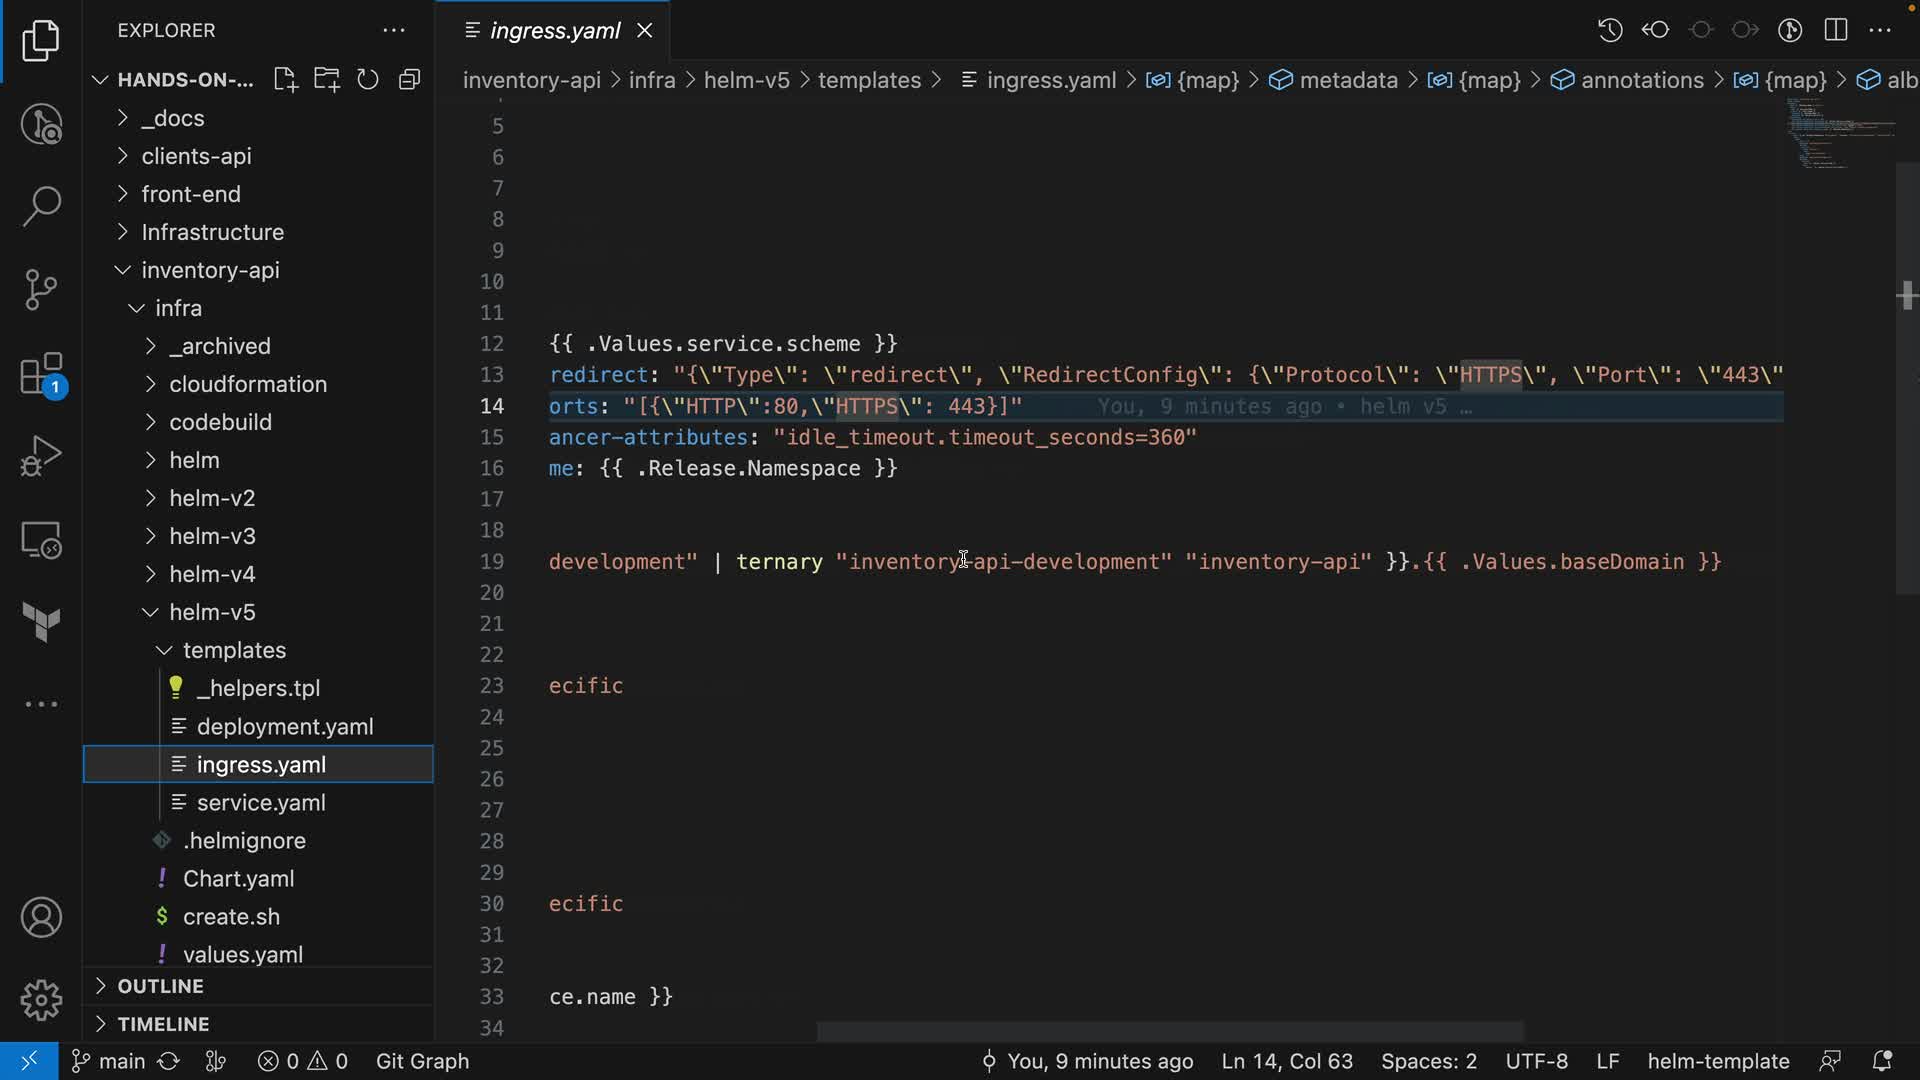The height and width of the screenshot is (1080, 1920).
Task: Refresh the Explorer file tree
Action: click(x=368, y=80)
